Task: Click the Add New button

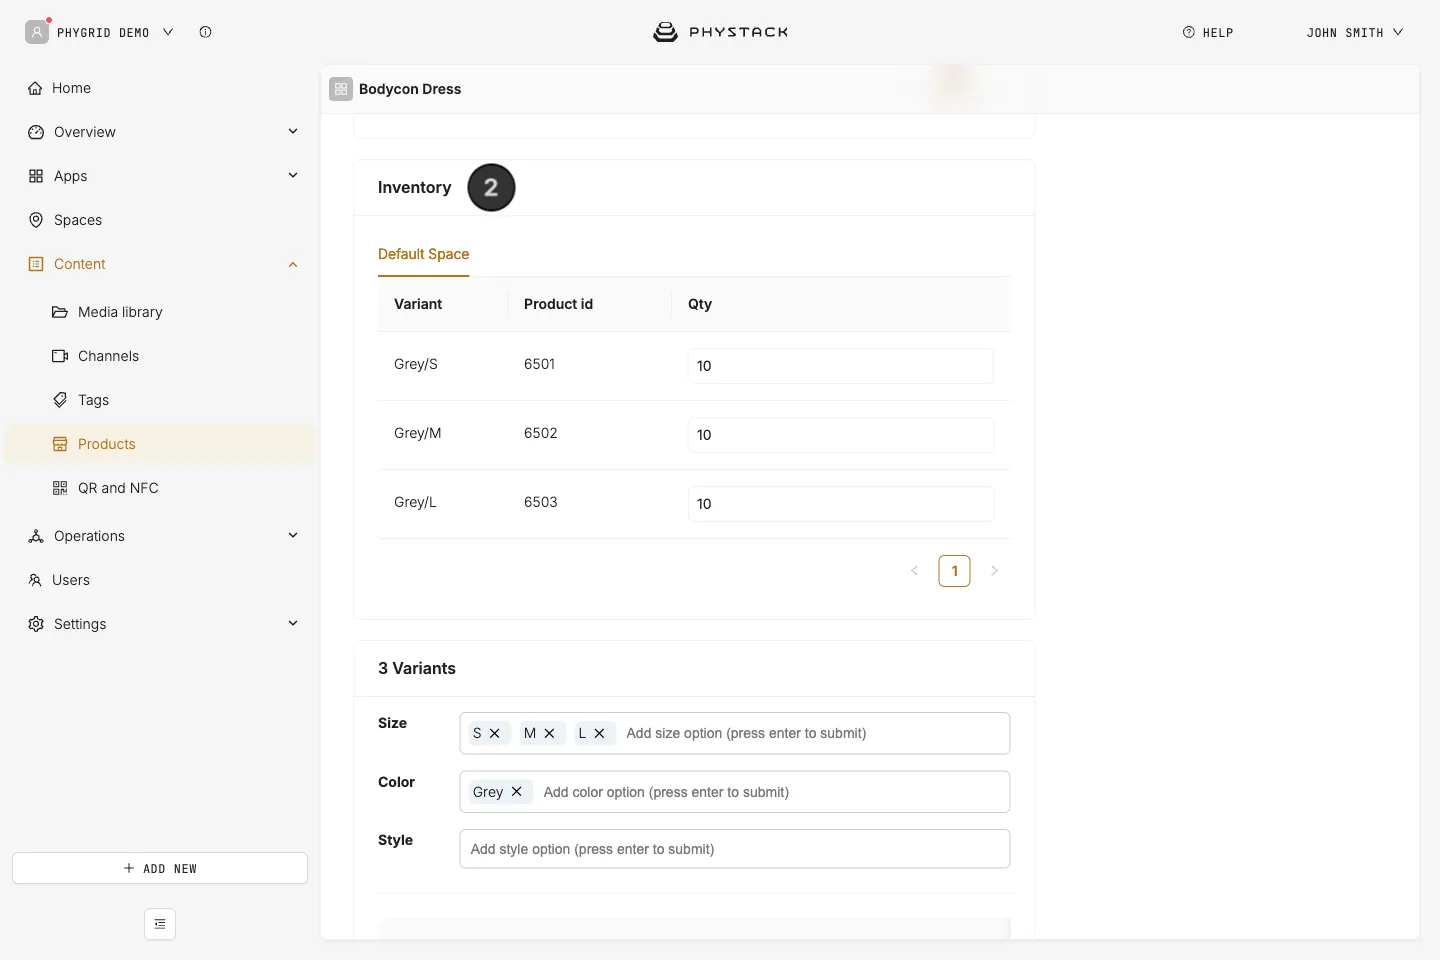Action: (160, 868)
